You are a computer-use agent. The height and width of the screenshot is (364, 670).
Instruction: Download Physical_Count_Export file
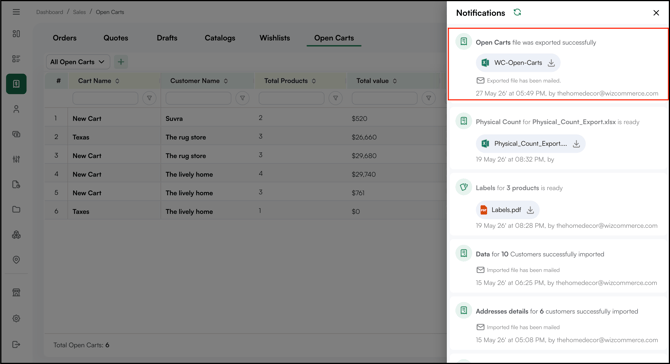[576, 144]
